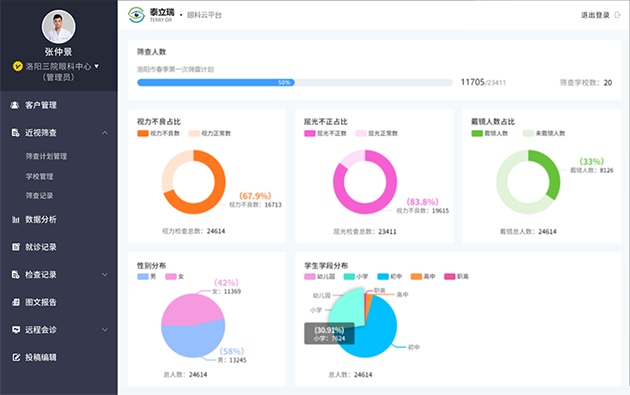This screenshot has width=630, height=395.
Task: Click the 客户管理 user icon in sidebar
Action: pos(15,105)
